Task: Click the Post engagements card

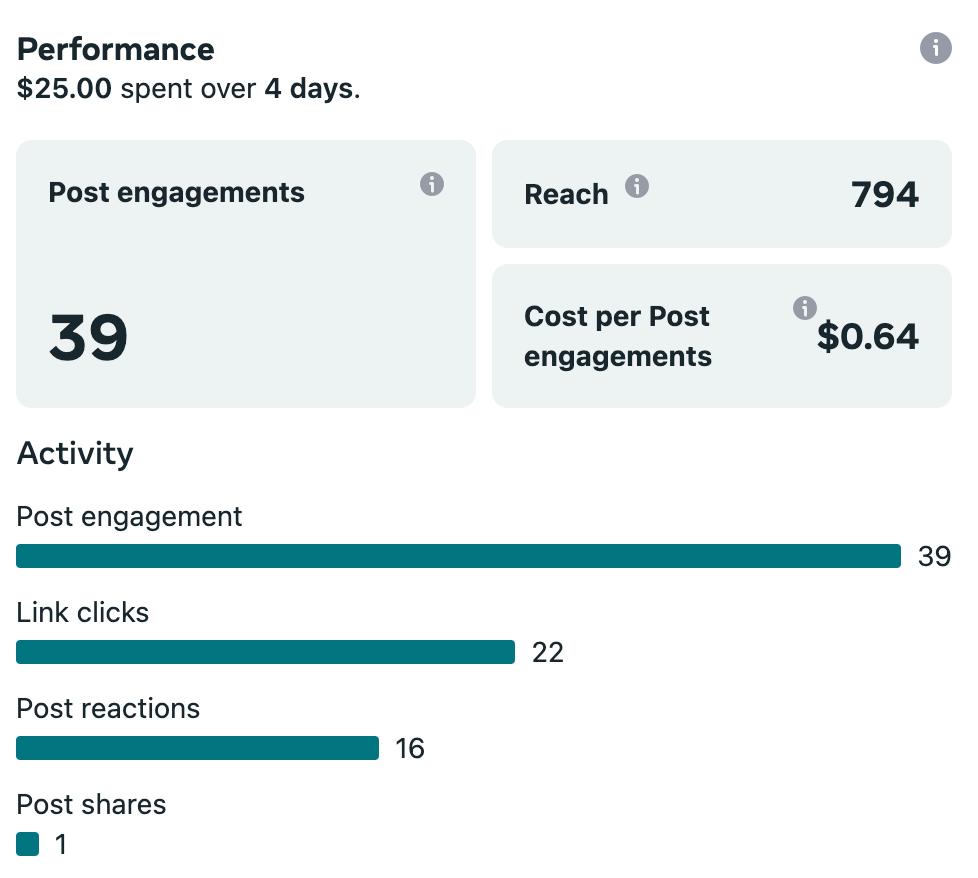Action: 245,273
